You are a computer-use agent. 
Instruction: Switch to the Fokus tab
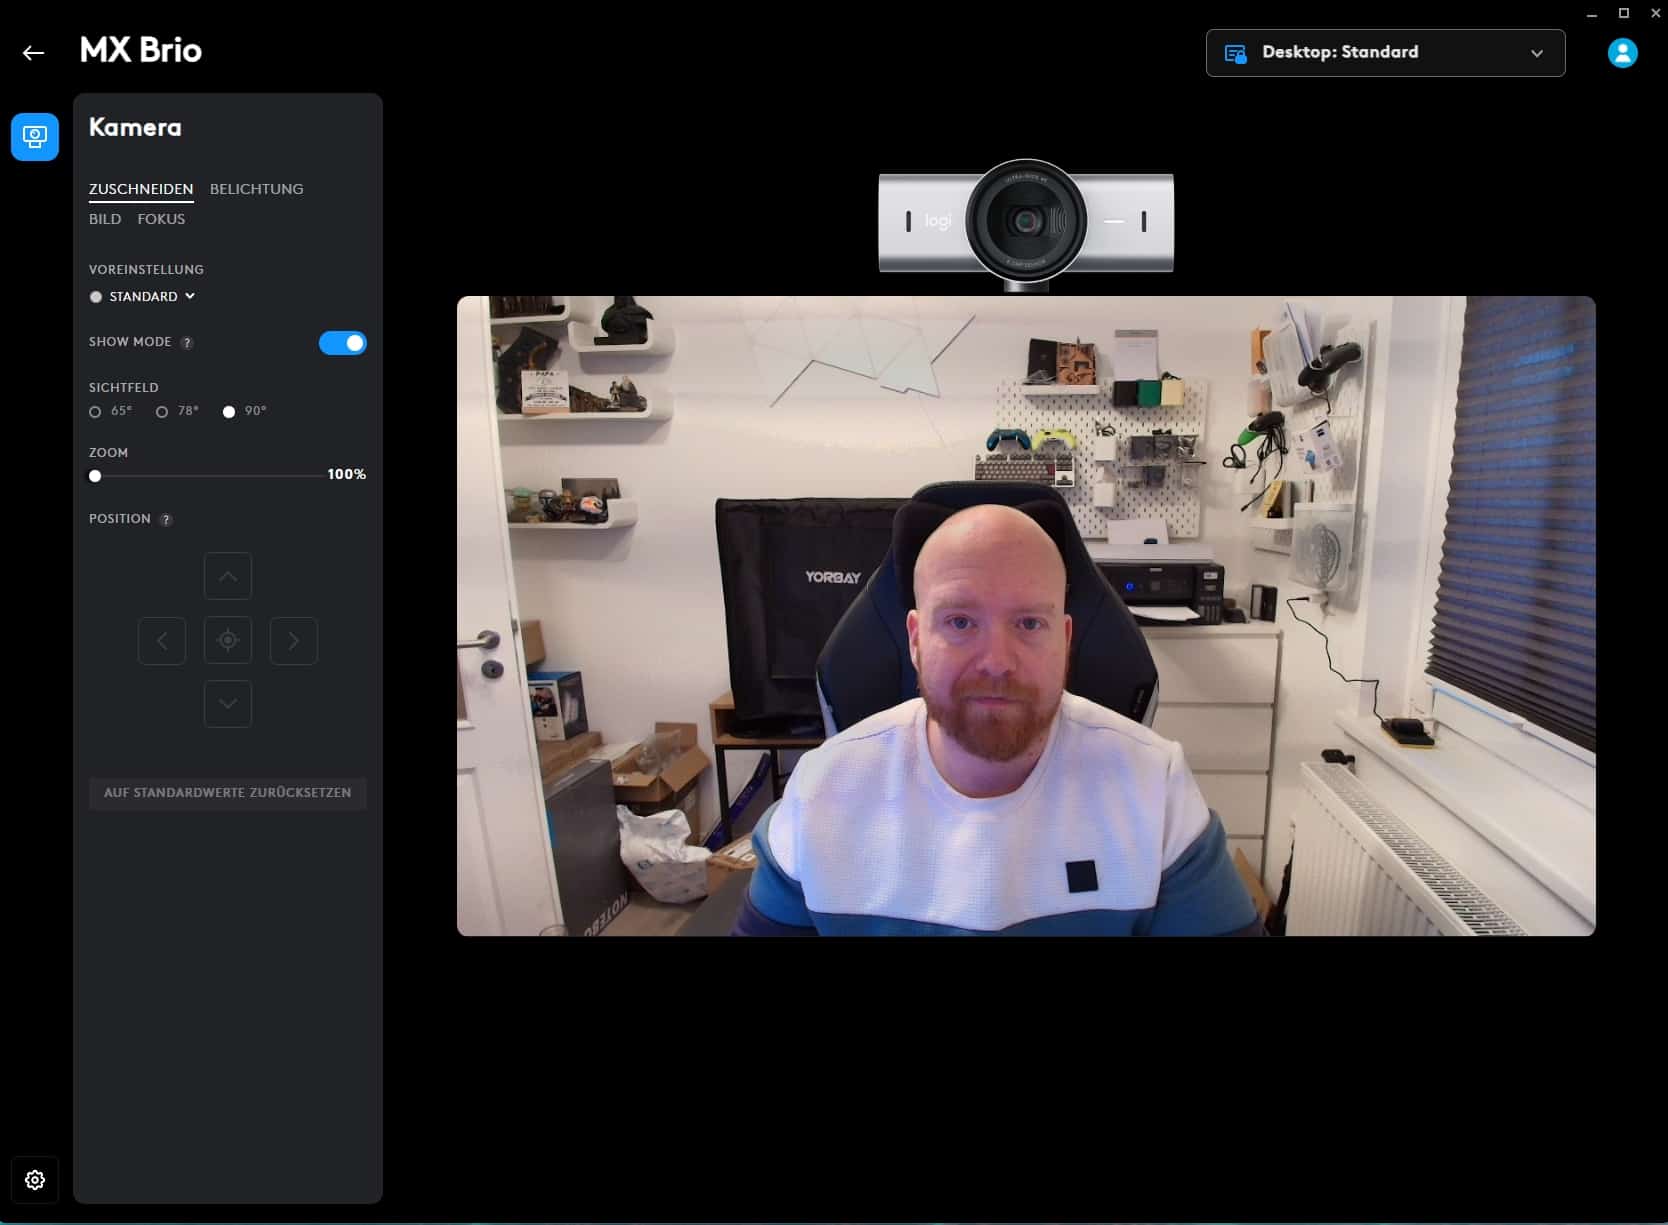[161, 219]
